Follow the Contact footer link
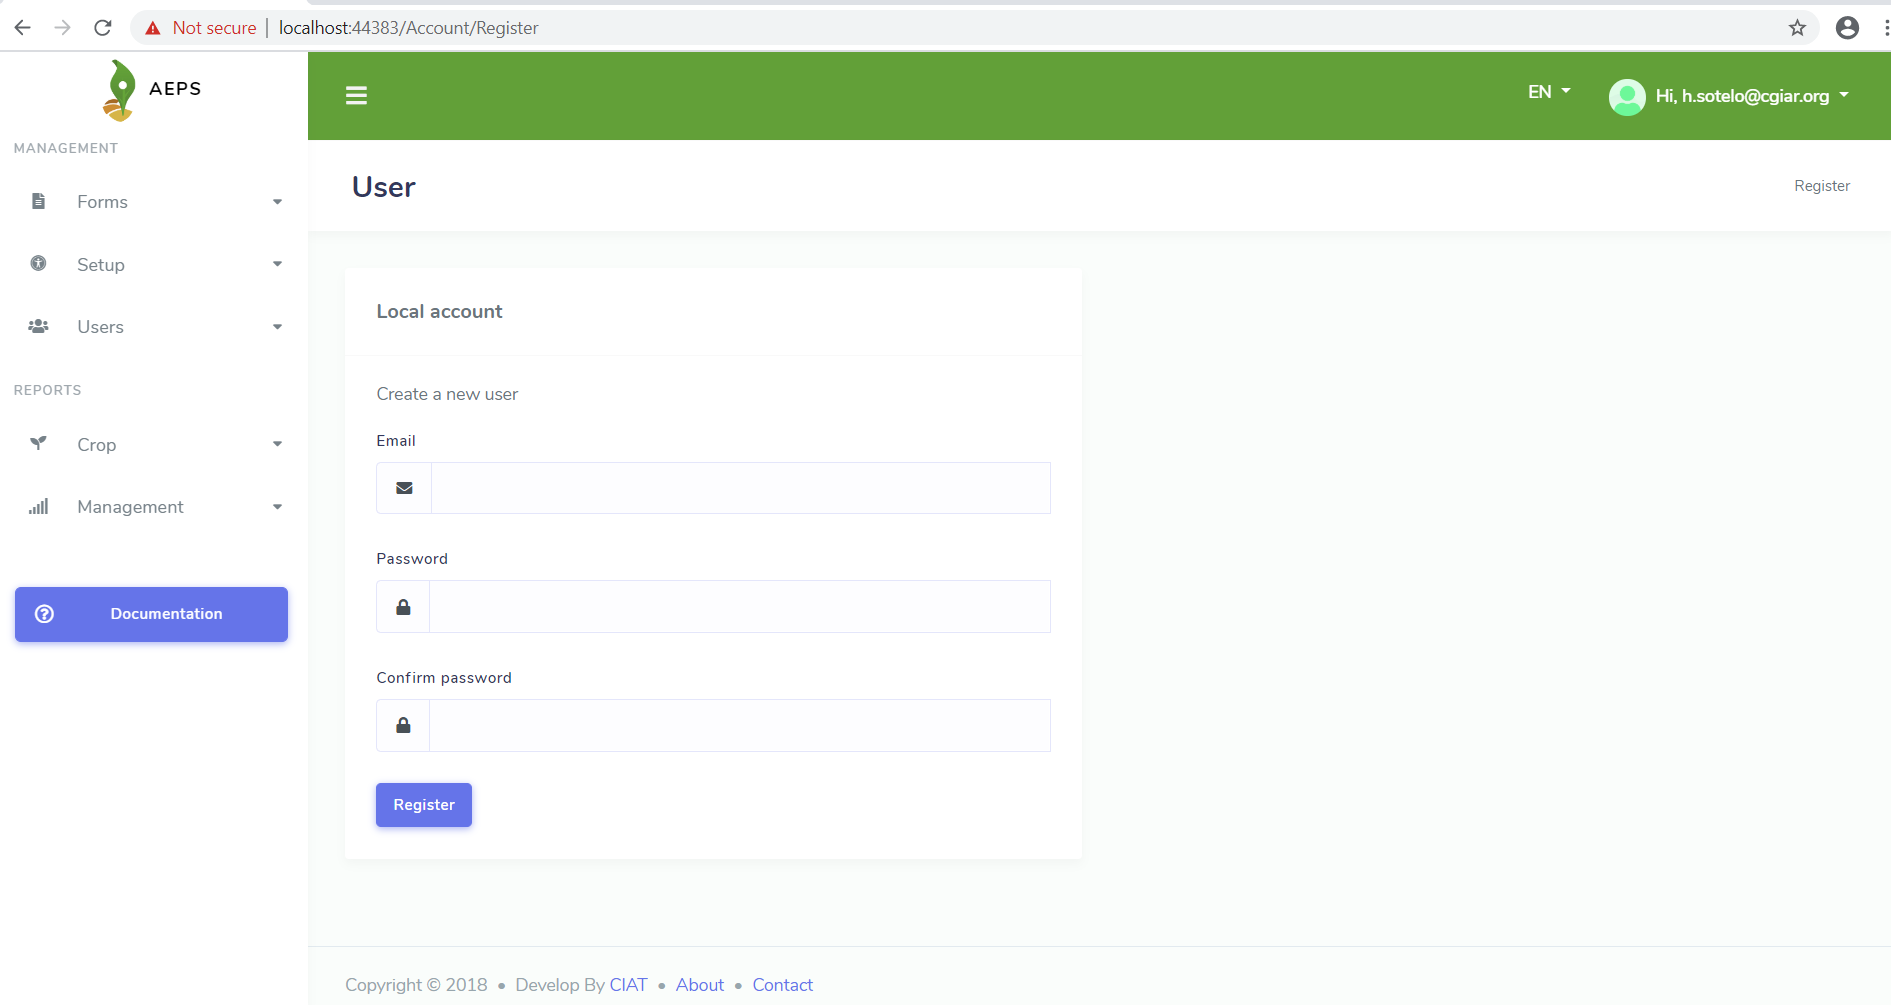This screenshot has width=1891, height=1005. point(783,985)
